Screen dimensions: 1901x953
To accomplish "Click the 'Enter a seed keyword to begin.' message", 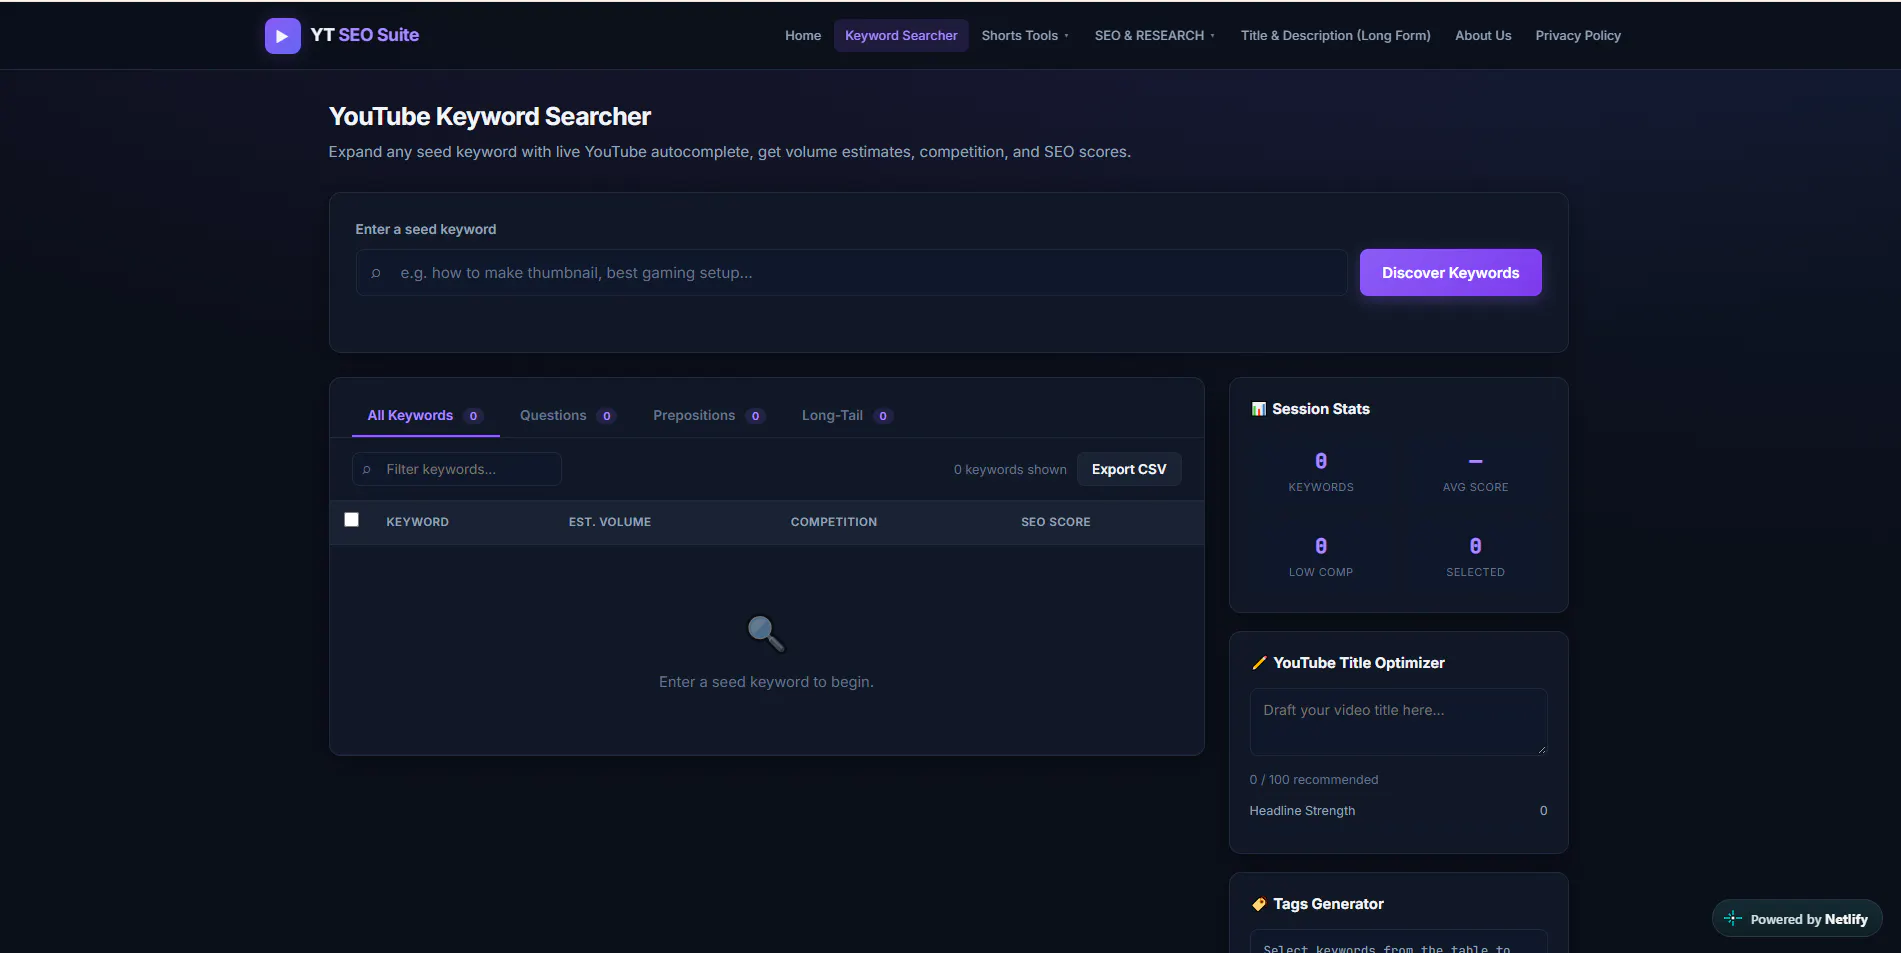I will (x=766, y=682).
